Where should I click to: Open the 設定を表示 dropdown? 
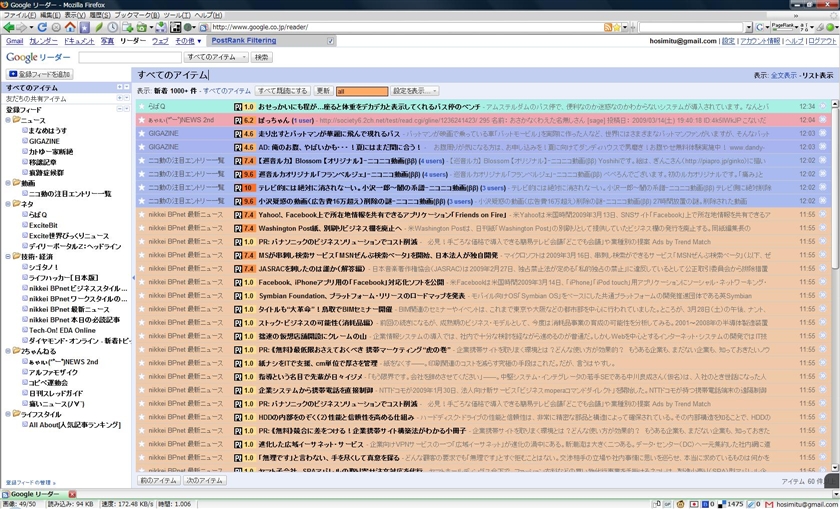415,91
